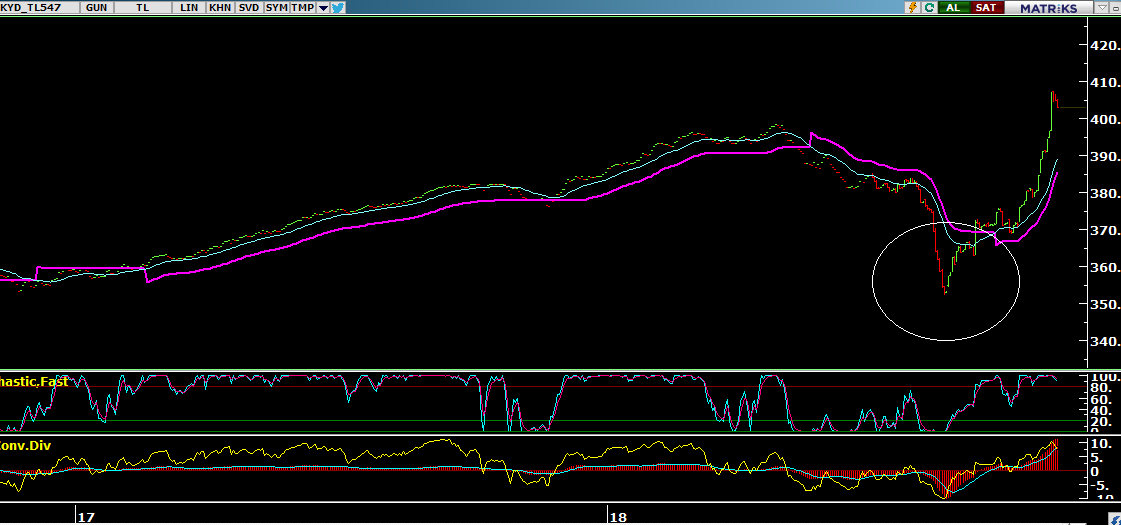The width and height of the screenshot is (1121, 525).
Task: Click the 18 date marker on time axis
Action: pyautogui.click(x=618, y=517)
